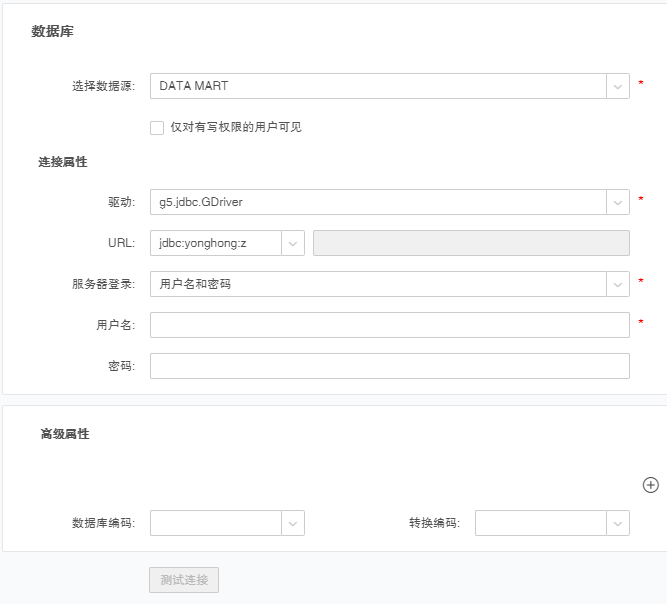This screenshot has width=667, height=604.
Task: Click the 转换编码 combo box field
Action: [541, 523]
